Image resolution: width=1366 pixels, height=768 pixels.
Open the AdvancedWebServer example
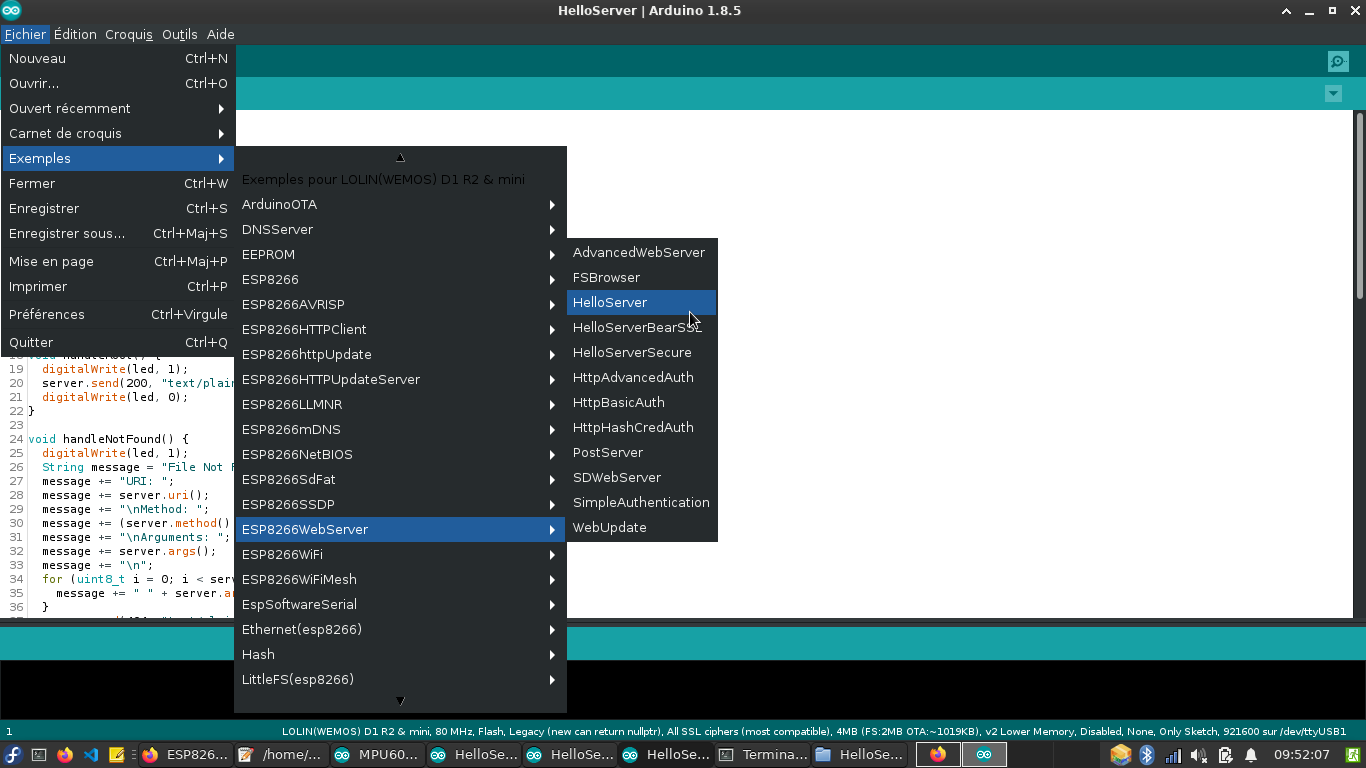641,253
